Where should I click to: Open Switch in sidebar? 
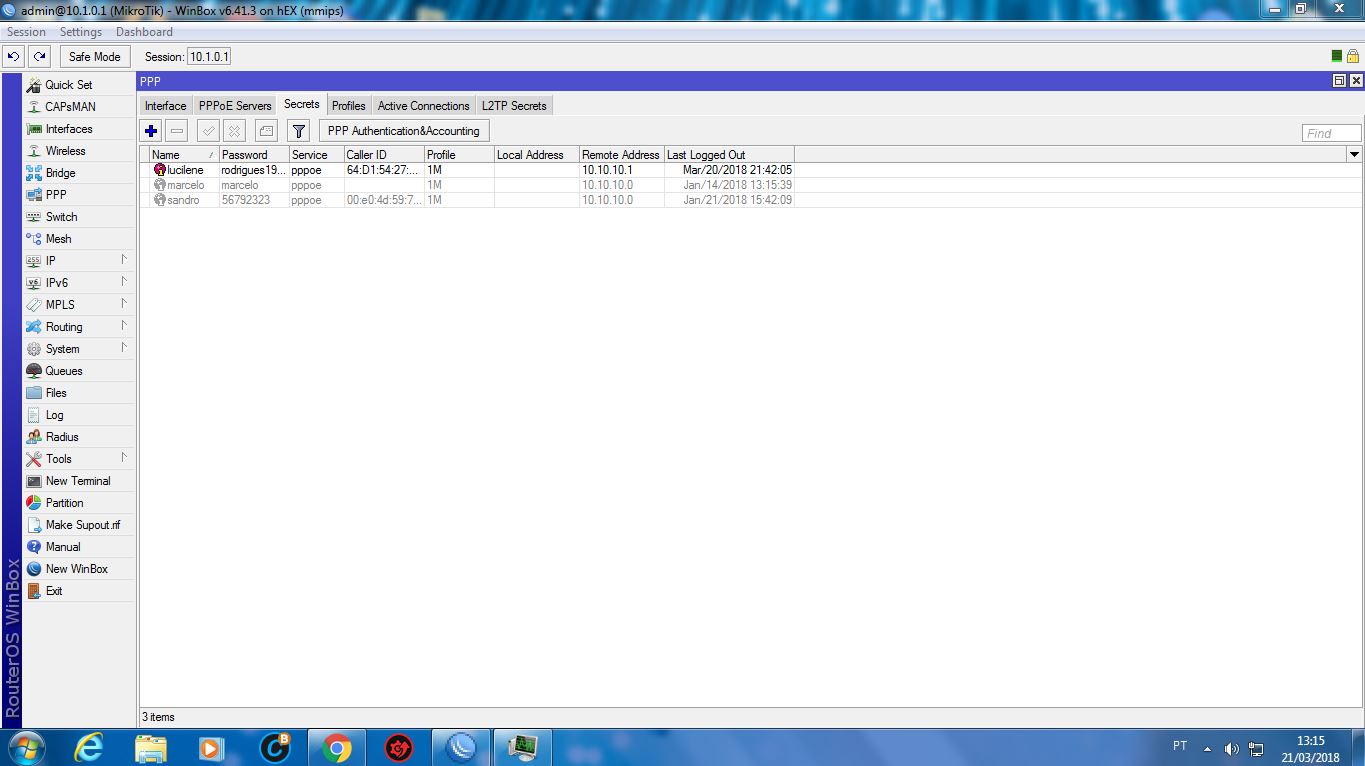79,217
